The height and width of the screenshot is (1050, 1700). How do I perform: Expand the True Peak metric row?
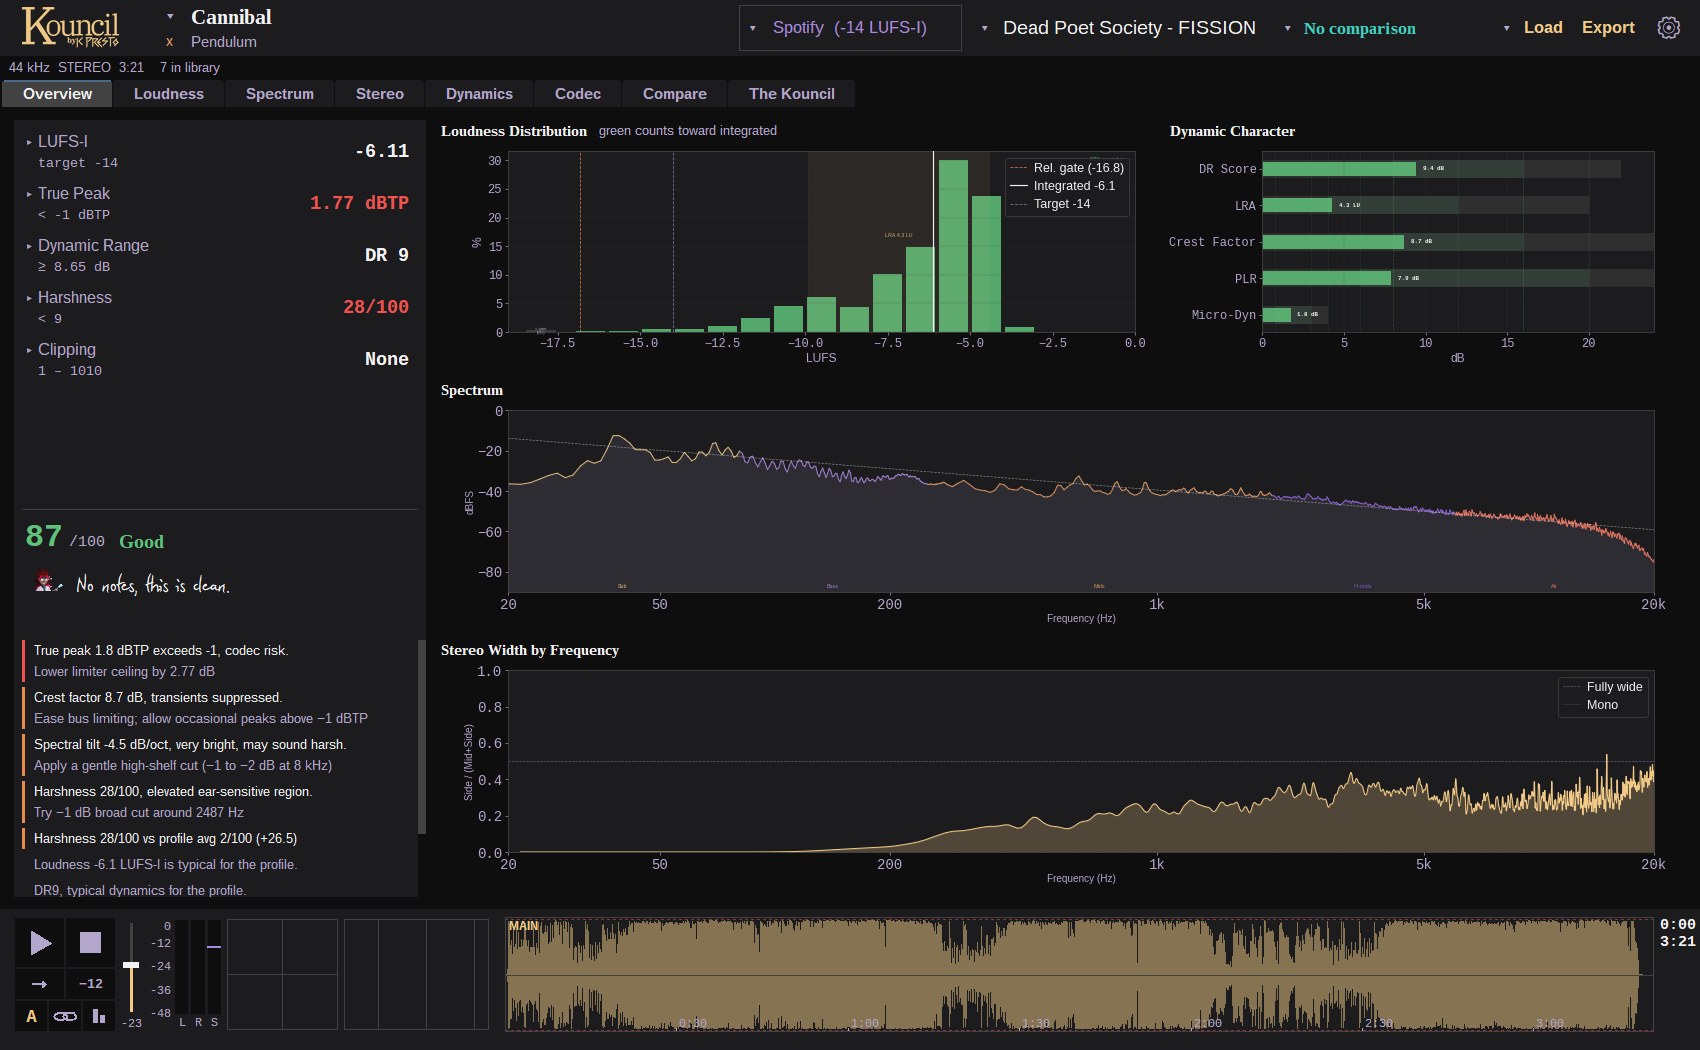[x=218, y=203]
